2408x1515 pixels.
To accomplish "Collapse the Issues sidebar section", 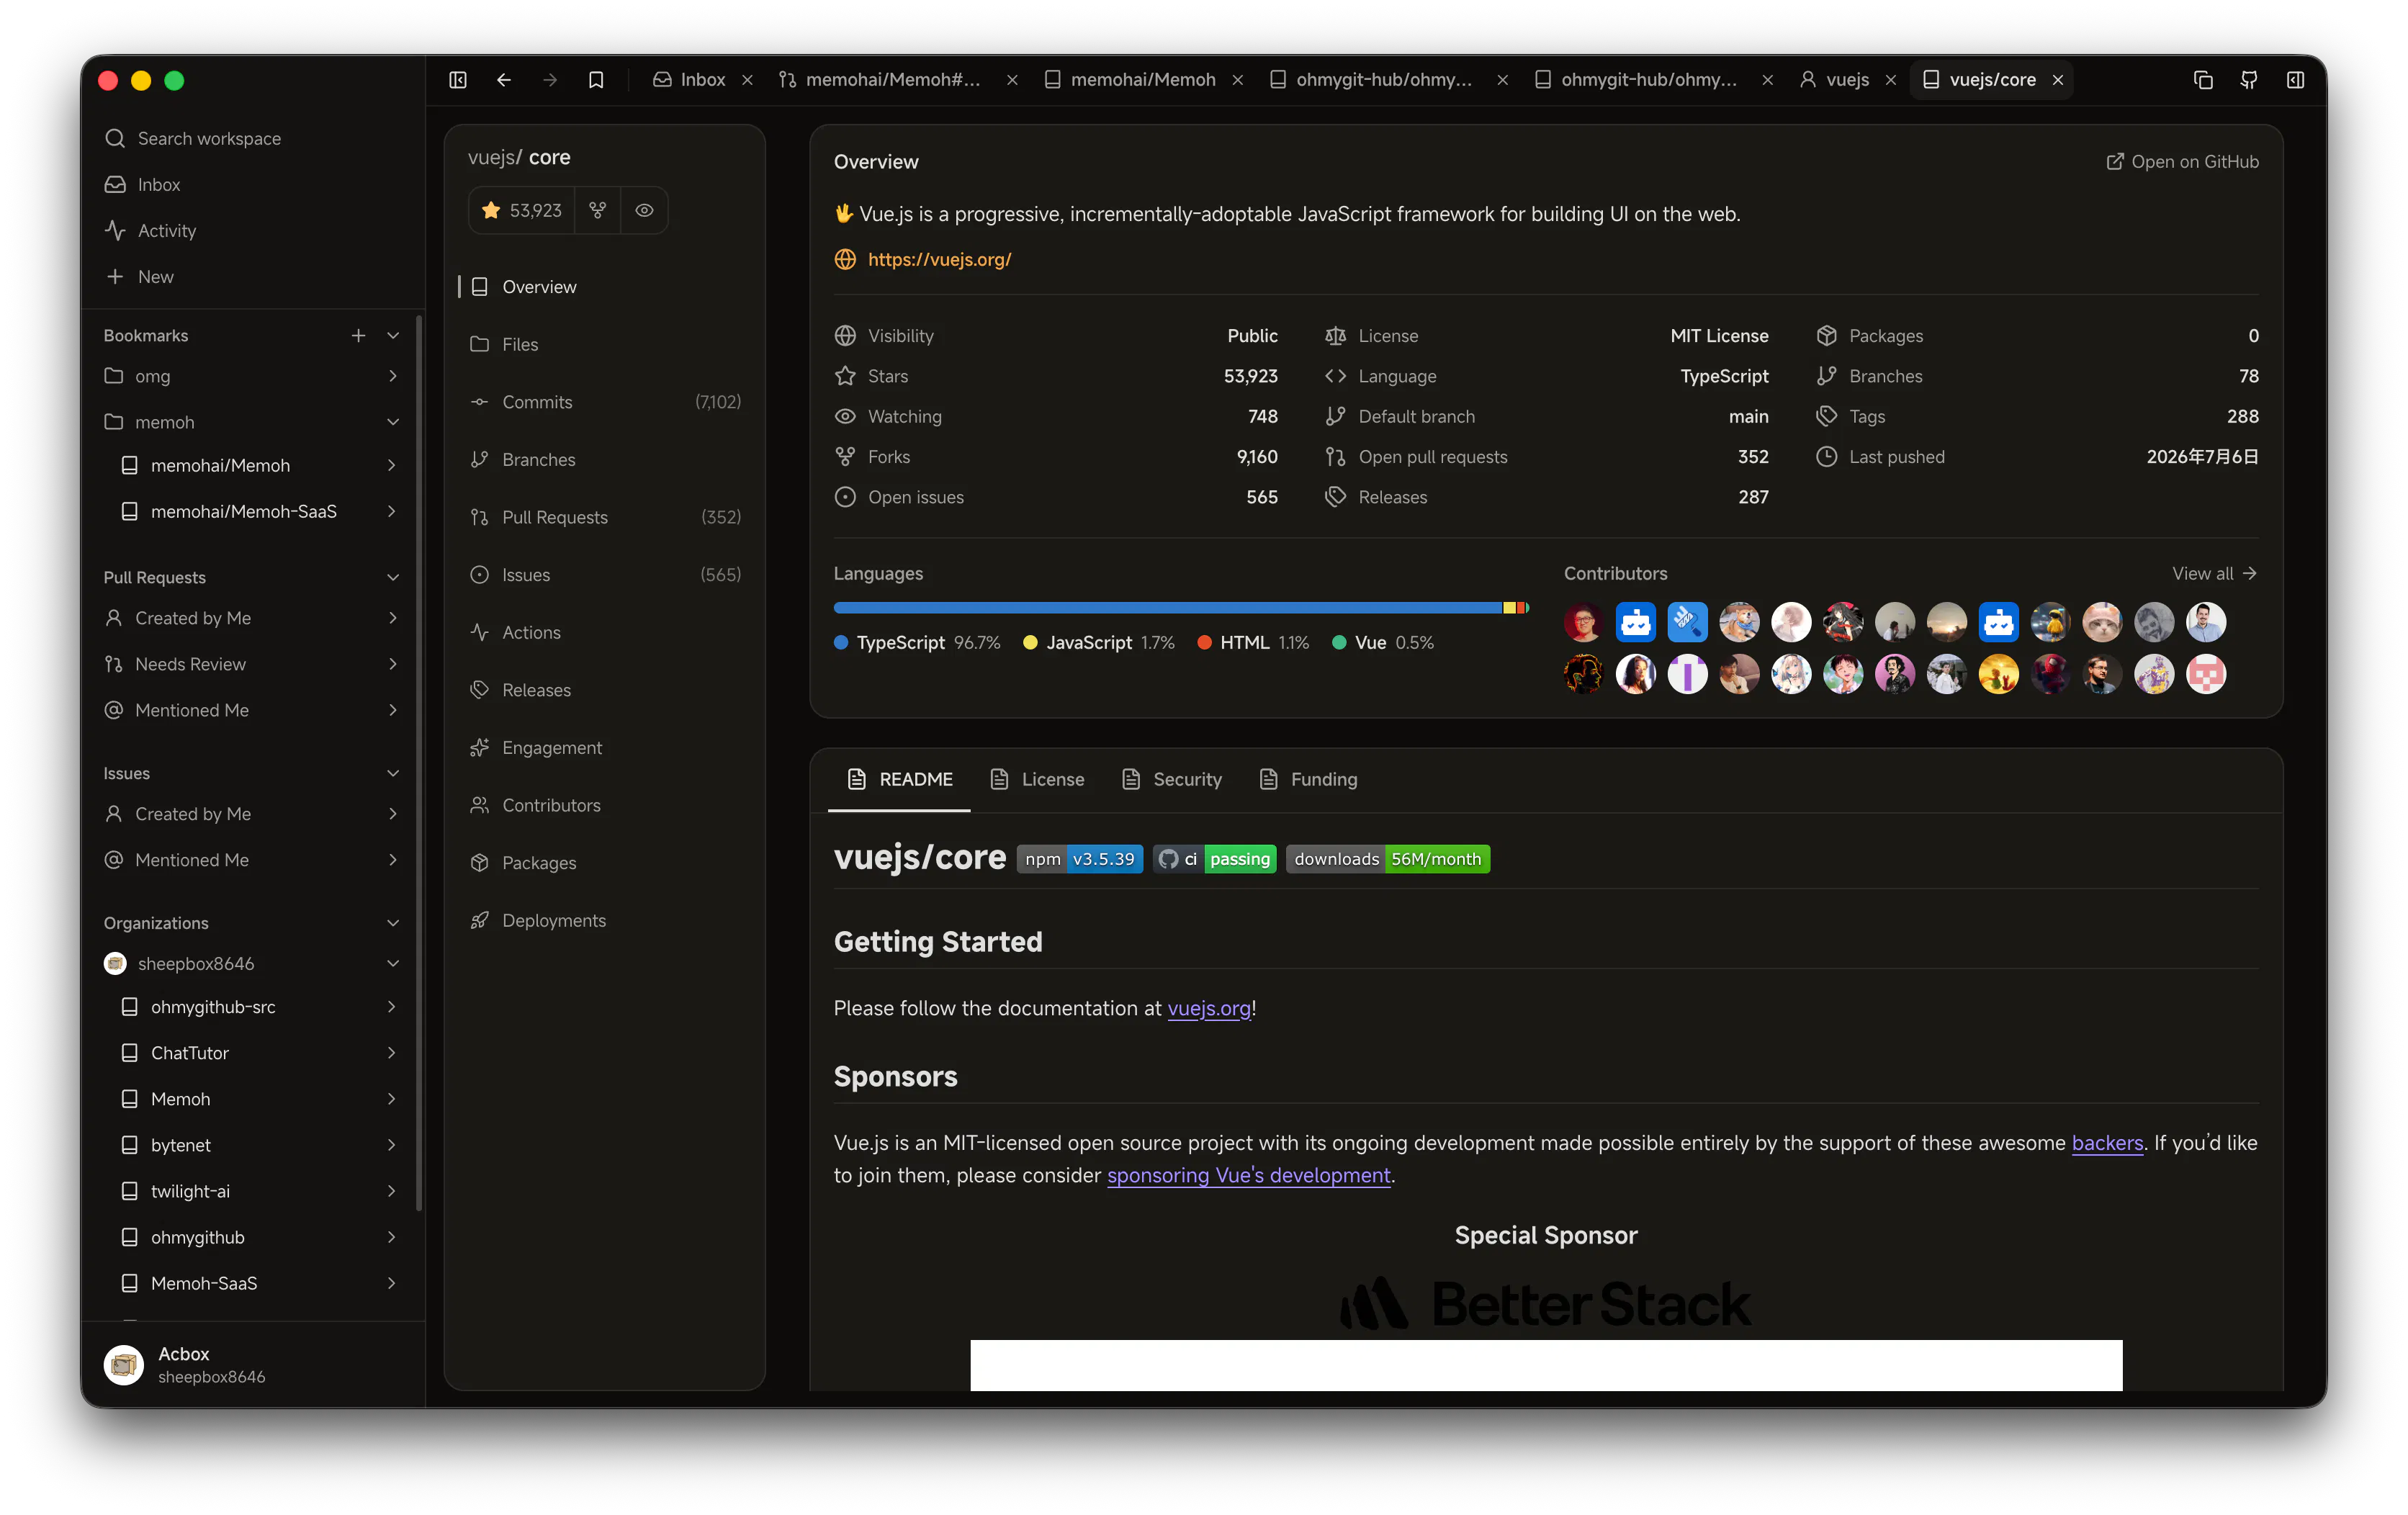I will (393, 773).
